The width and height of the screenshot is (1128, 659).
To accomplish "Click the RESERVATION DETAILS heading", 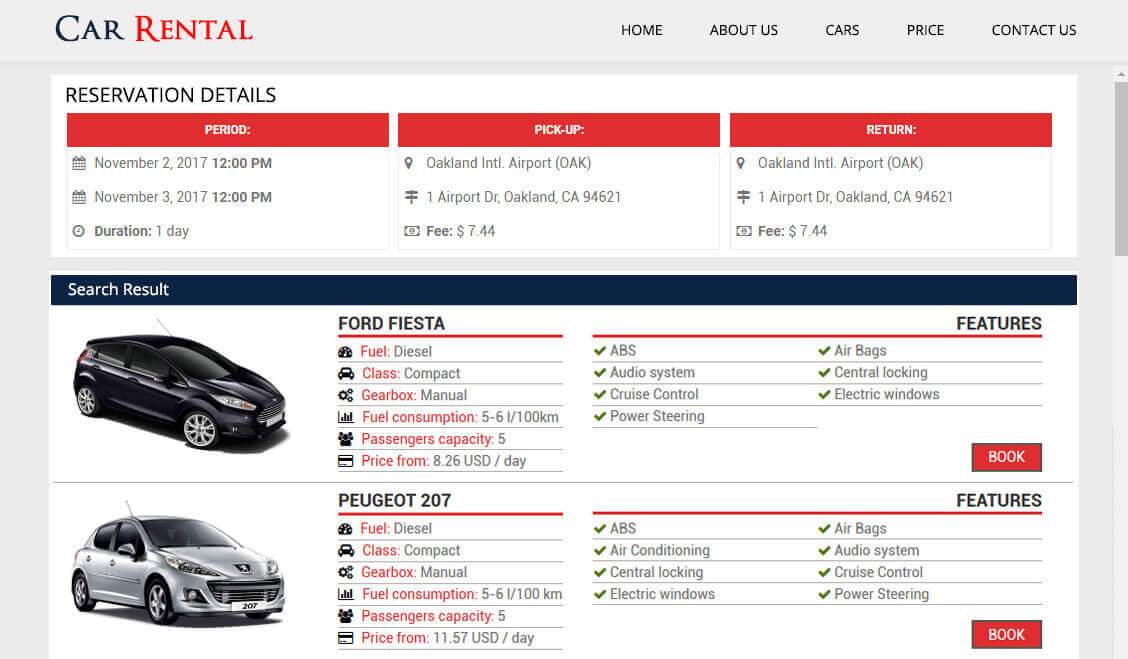I will [170, 95].
